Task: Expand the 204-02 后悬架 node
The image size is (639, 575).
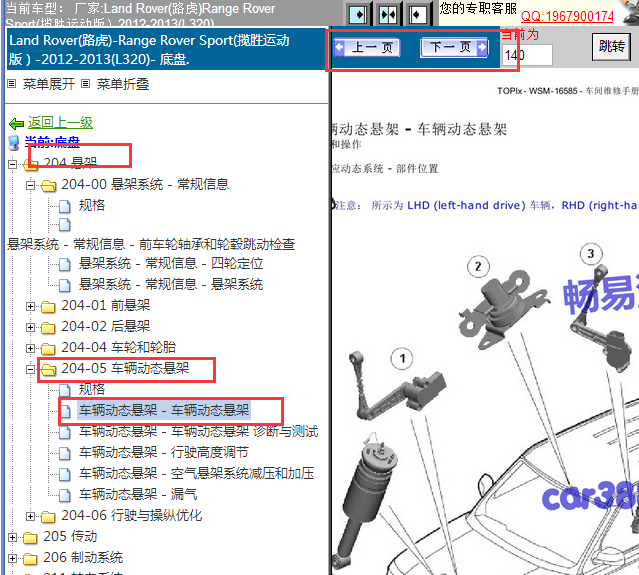Action: (30, 327)
